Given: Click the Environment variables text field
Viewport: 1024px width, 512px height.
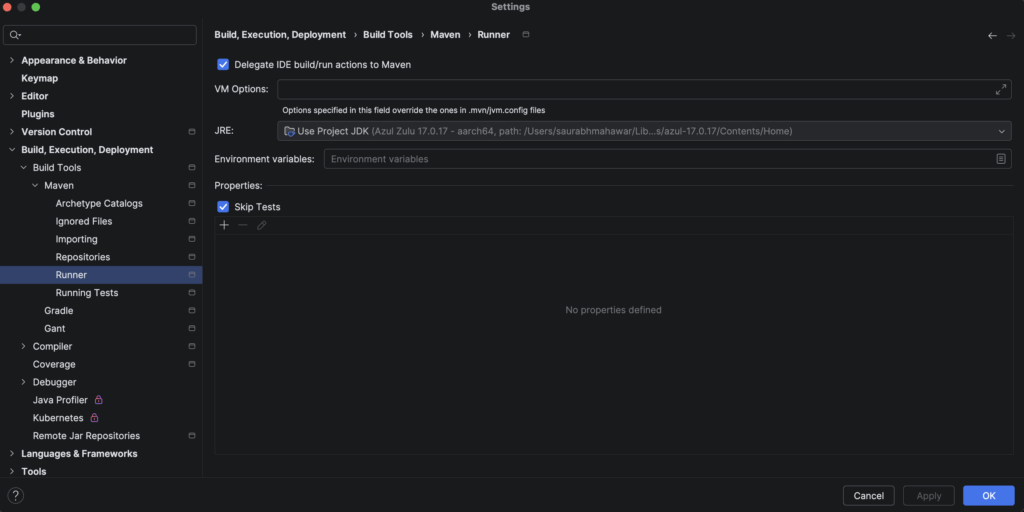Looking at the screenshot, I should [x=655, y=159].
